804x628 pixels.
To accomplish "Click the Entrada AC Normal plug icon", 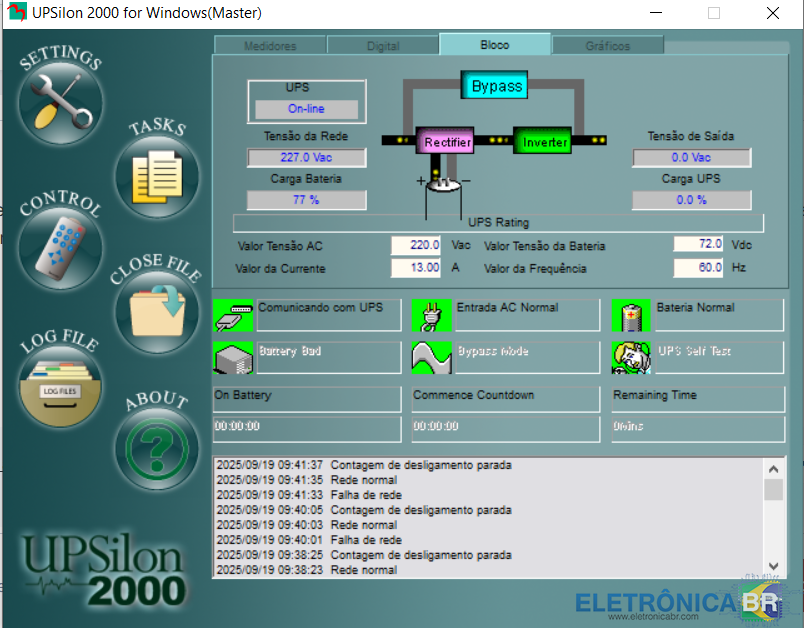I will pos(433,315).
